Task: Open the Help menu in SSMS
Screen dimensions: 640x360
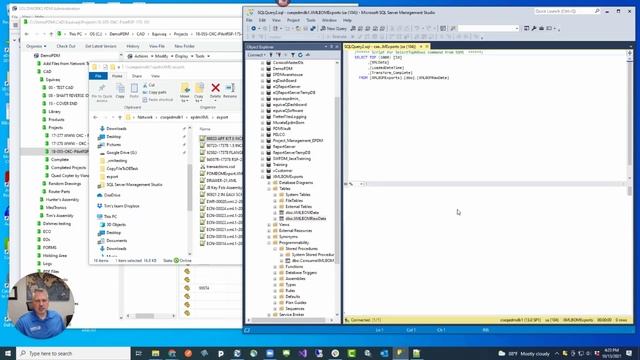Action: pyautogui.click(x=347, y=20)
